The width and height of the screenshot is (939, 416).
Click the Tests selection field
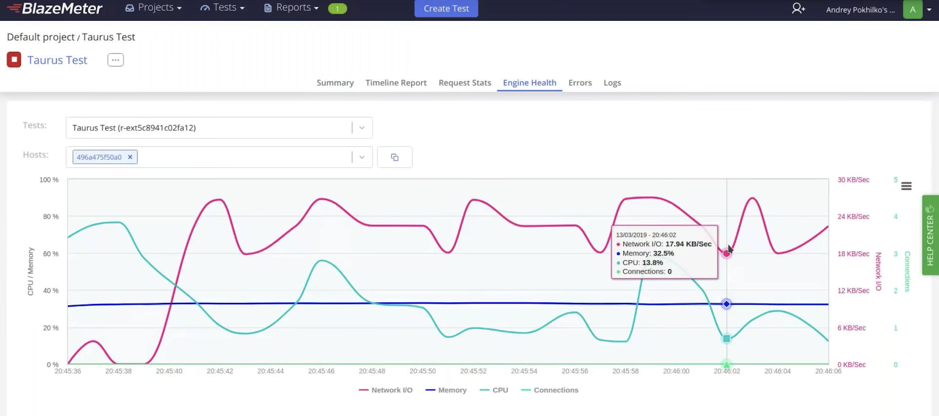click(219, 127)
